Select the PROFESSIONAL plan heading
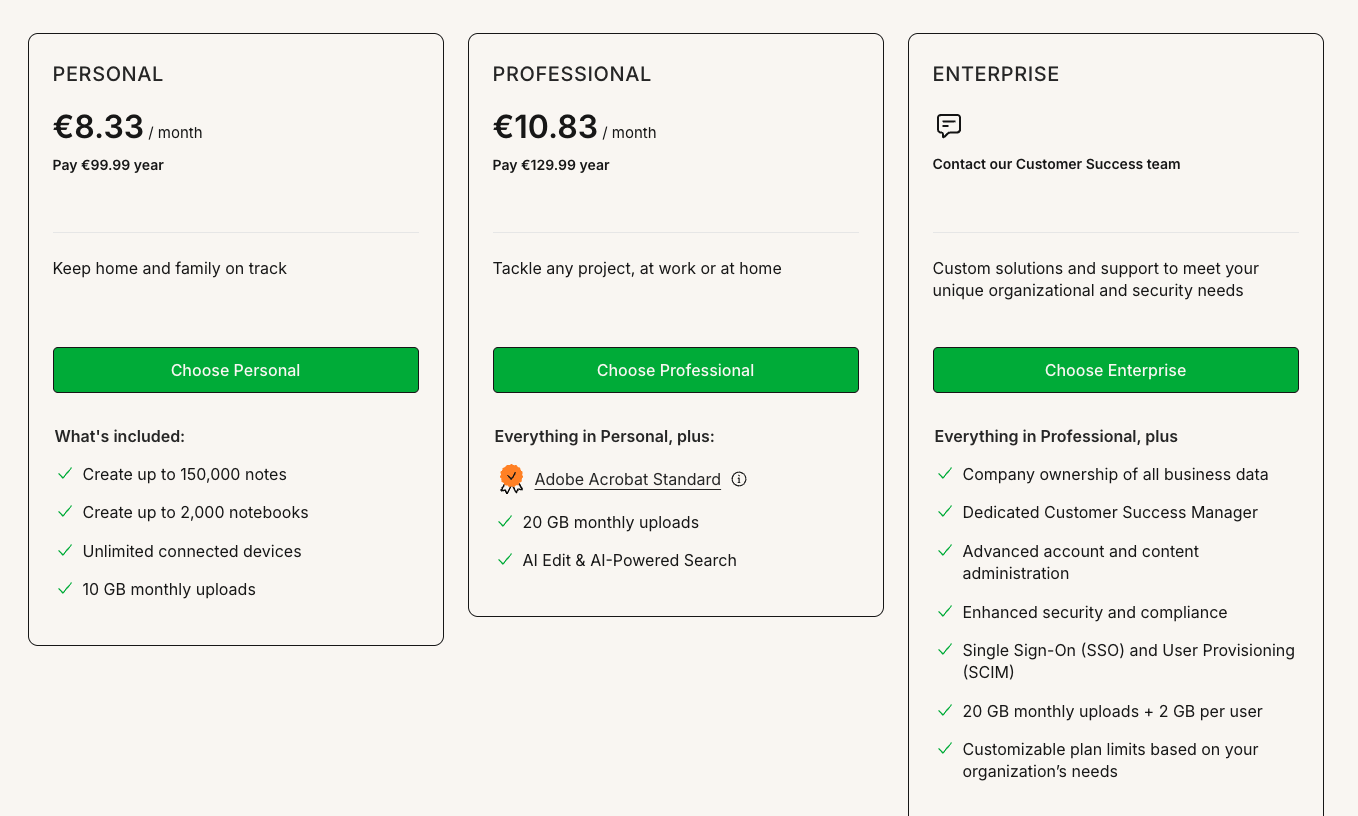 pyautogui.click(x=572, y=74)
